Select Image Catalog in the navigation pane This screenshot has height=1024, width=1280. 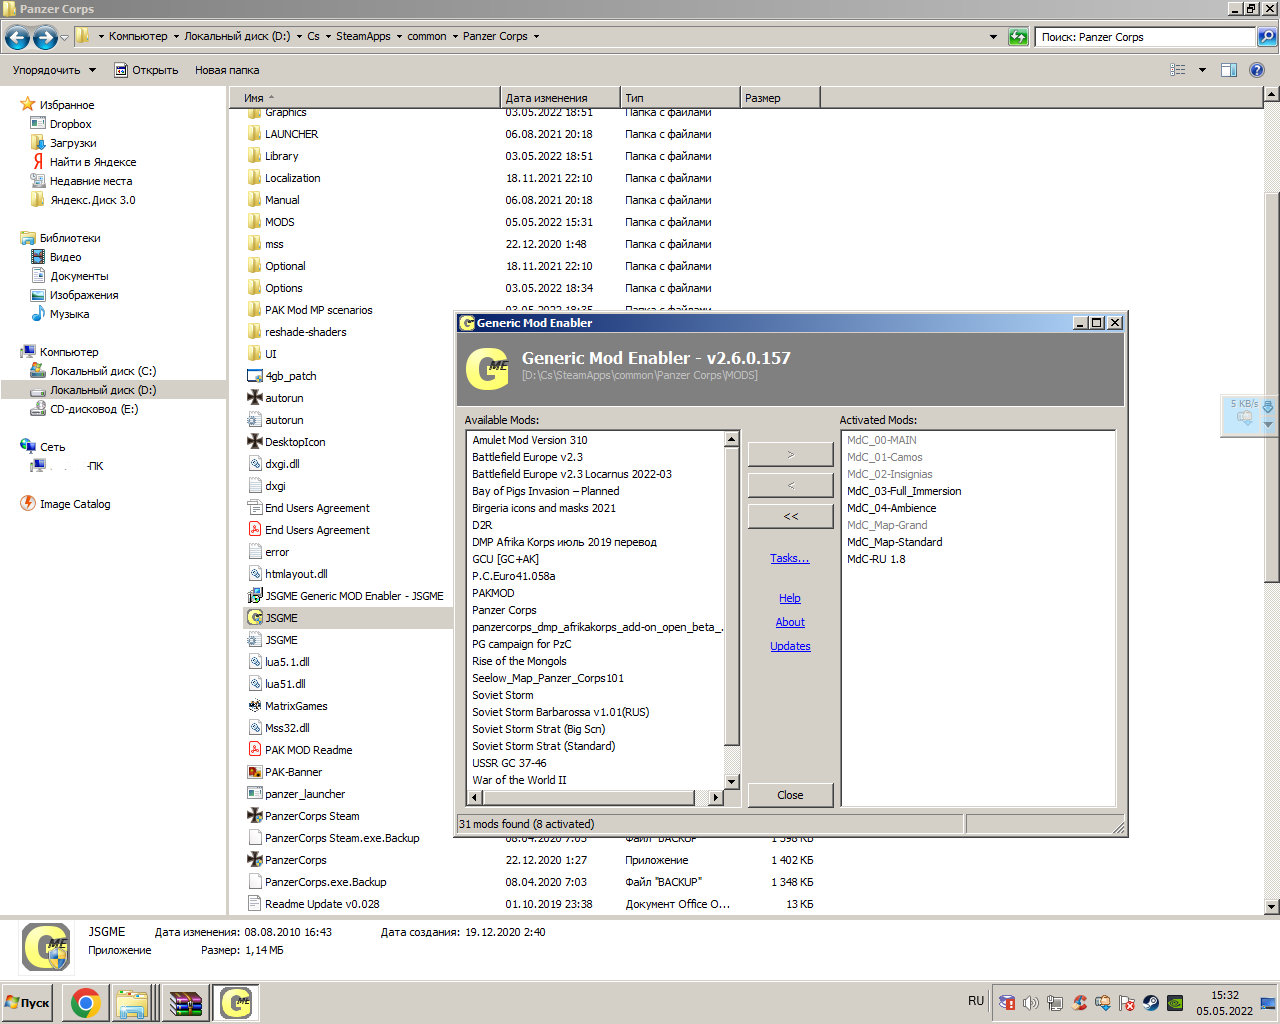pyautogui.click(x=75, y=504)
